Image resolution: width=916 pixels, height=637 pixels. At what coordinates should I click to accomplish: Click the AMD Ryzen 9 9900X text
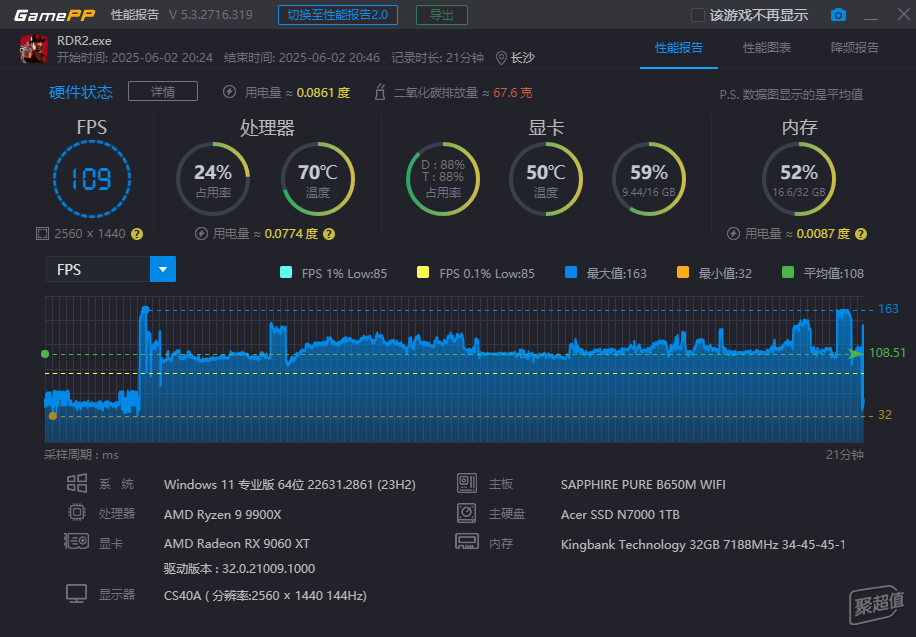click(x=223, y=515)
